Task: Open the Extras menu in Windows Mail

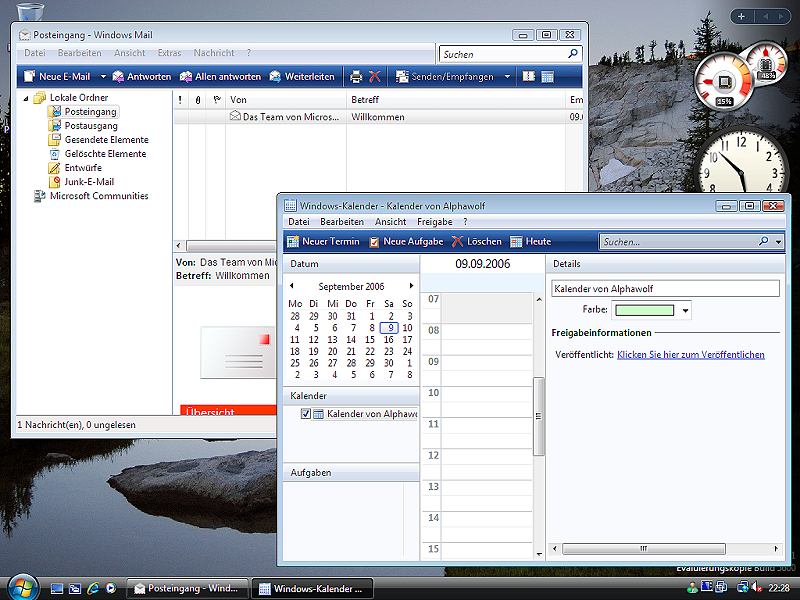Action: [169, 52]
